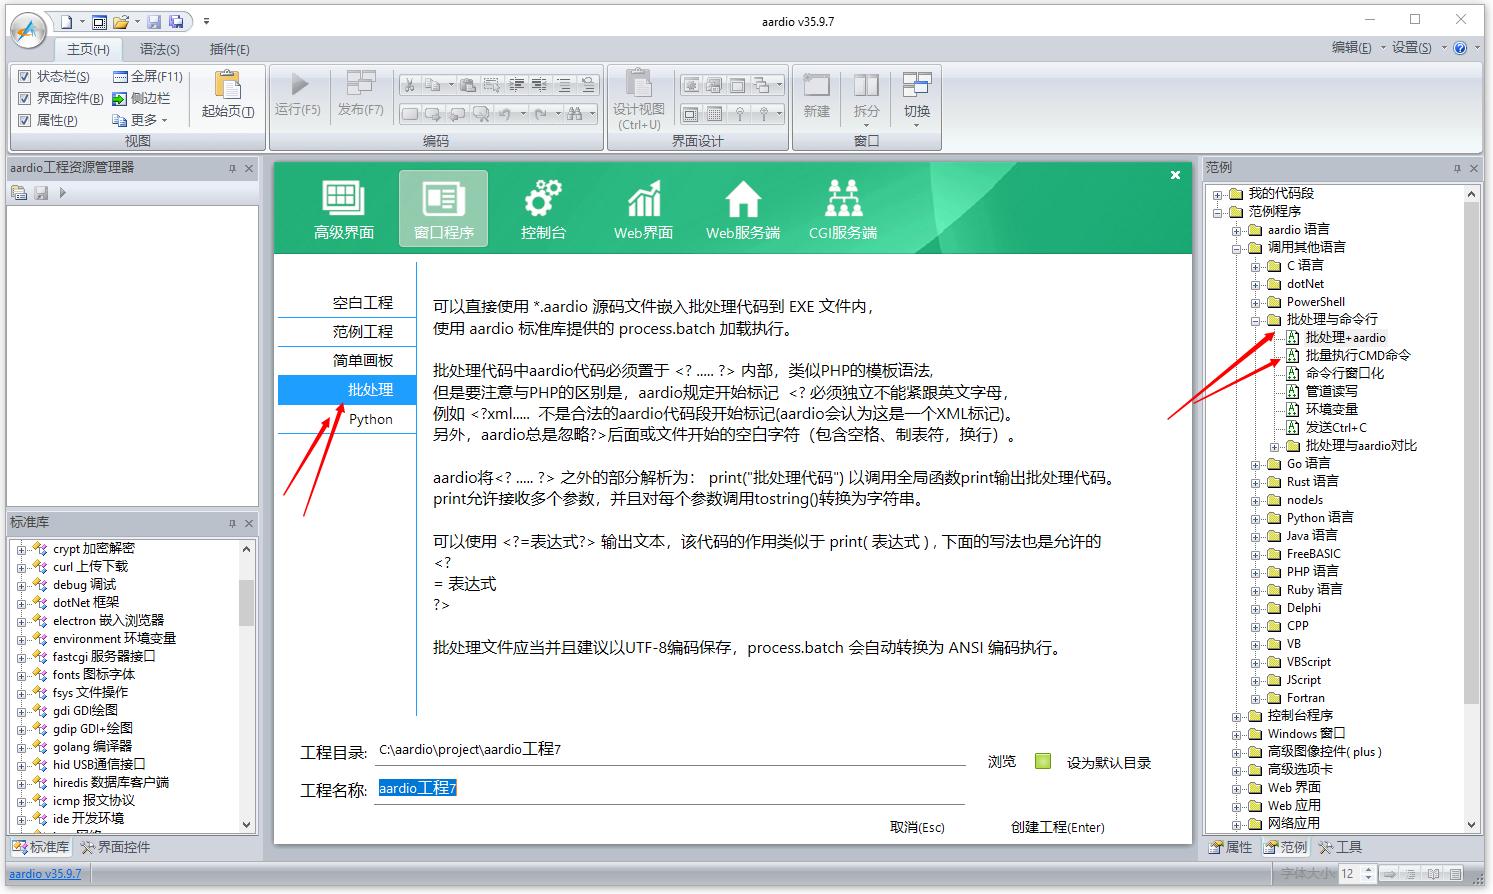Select the 控制台 console project icon

[543, 207]
